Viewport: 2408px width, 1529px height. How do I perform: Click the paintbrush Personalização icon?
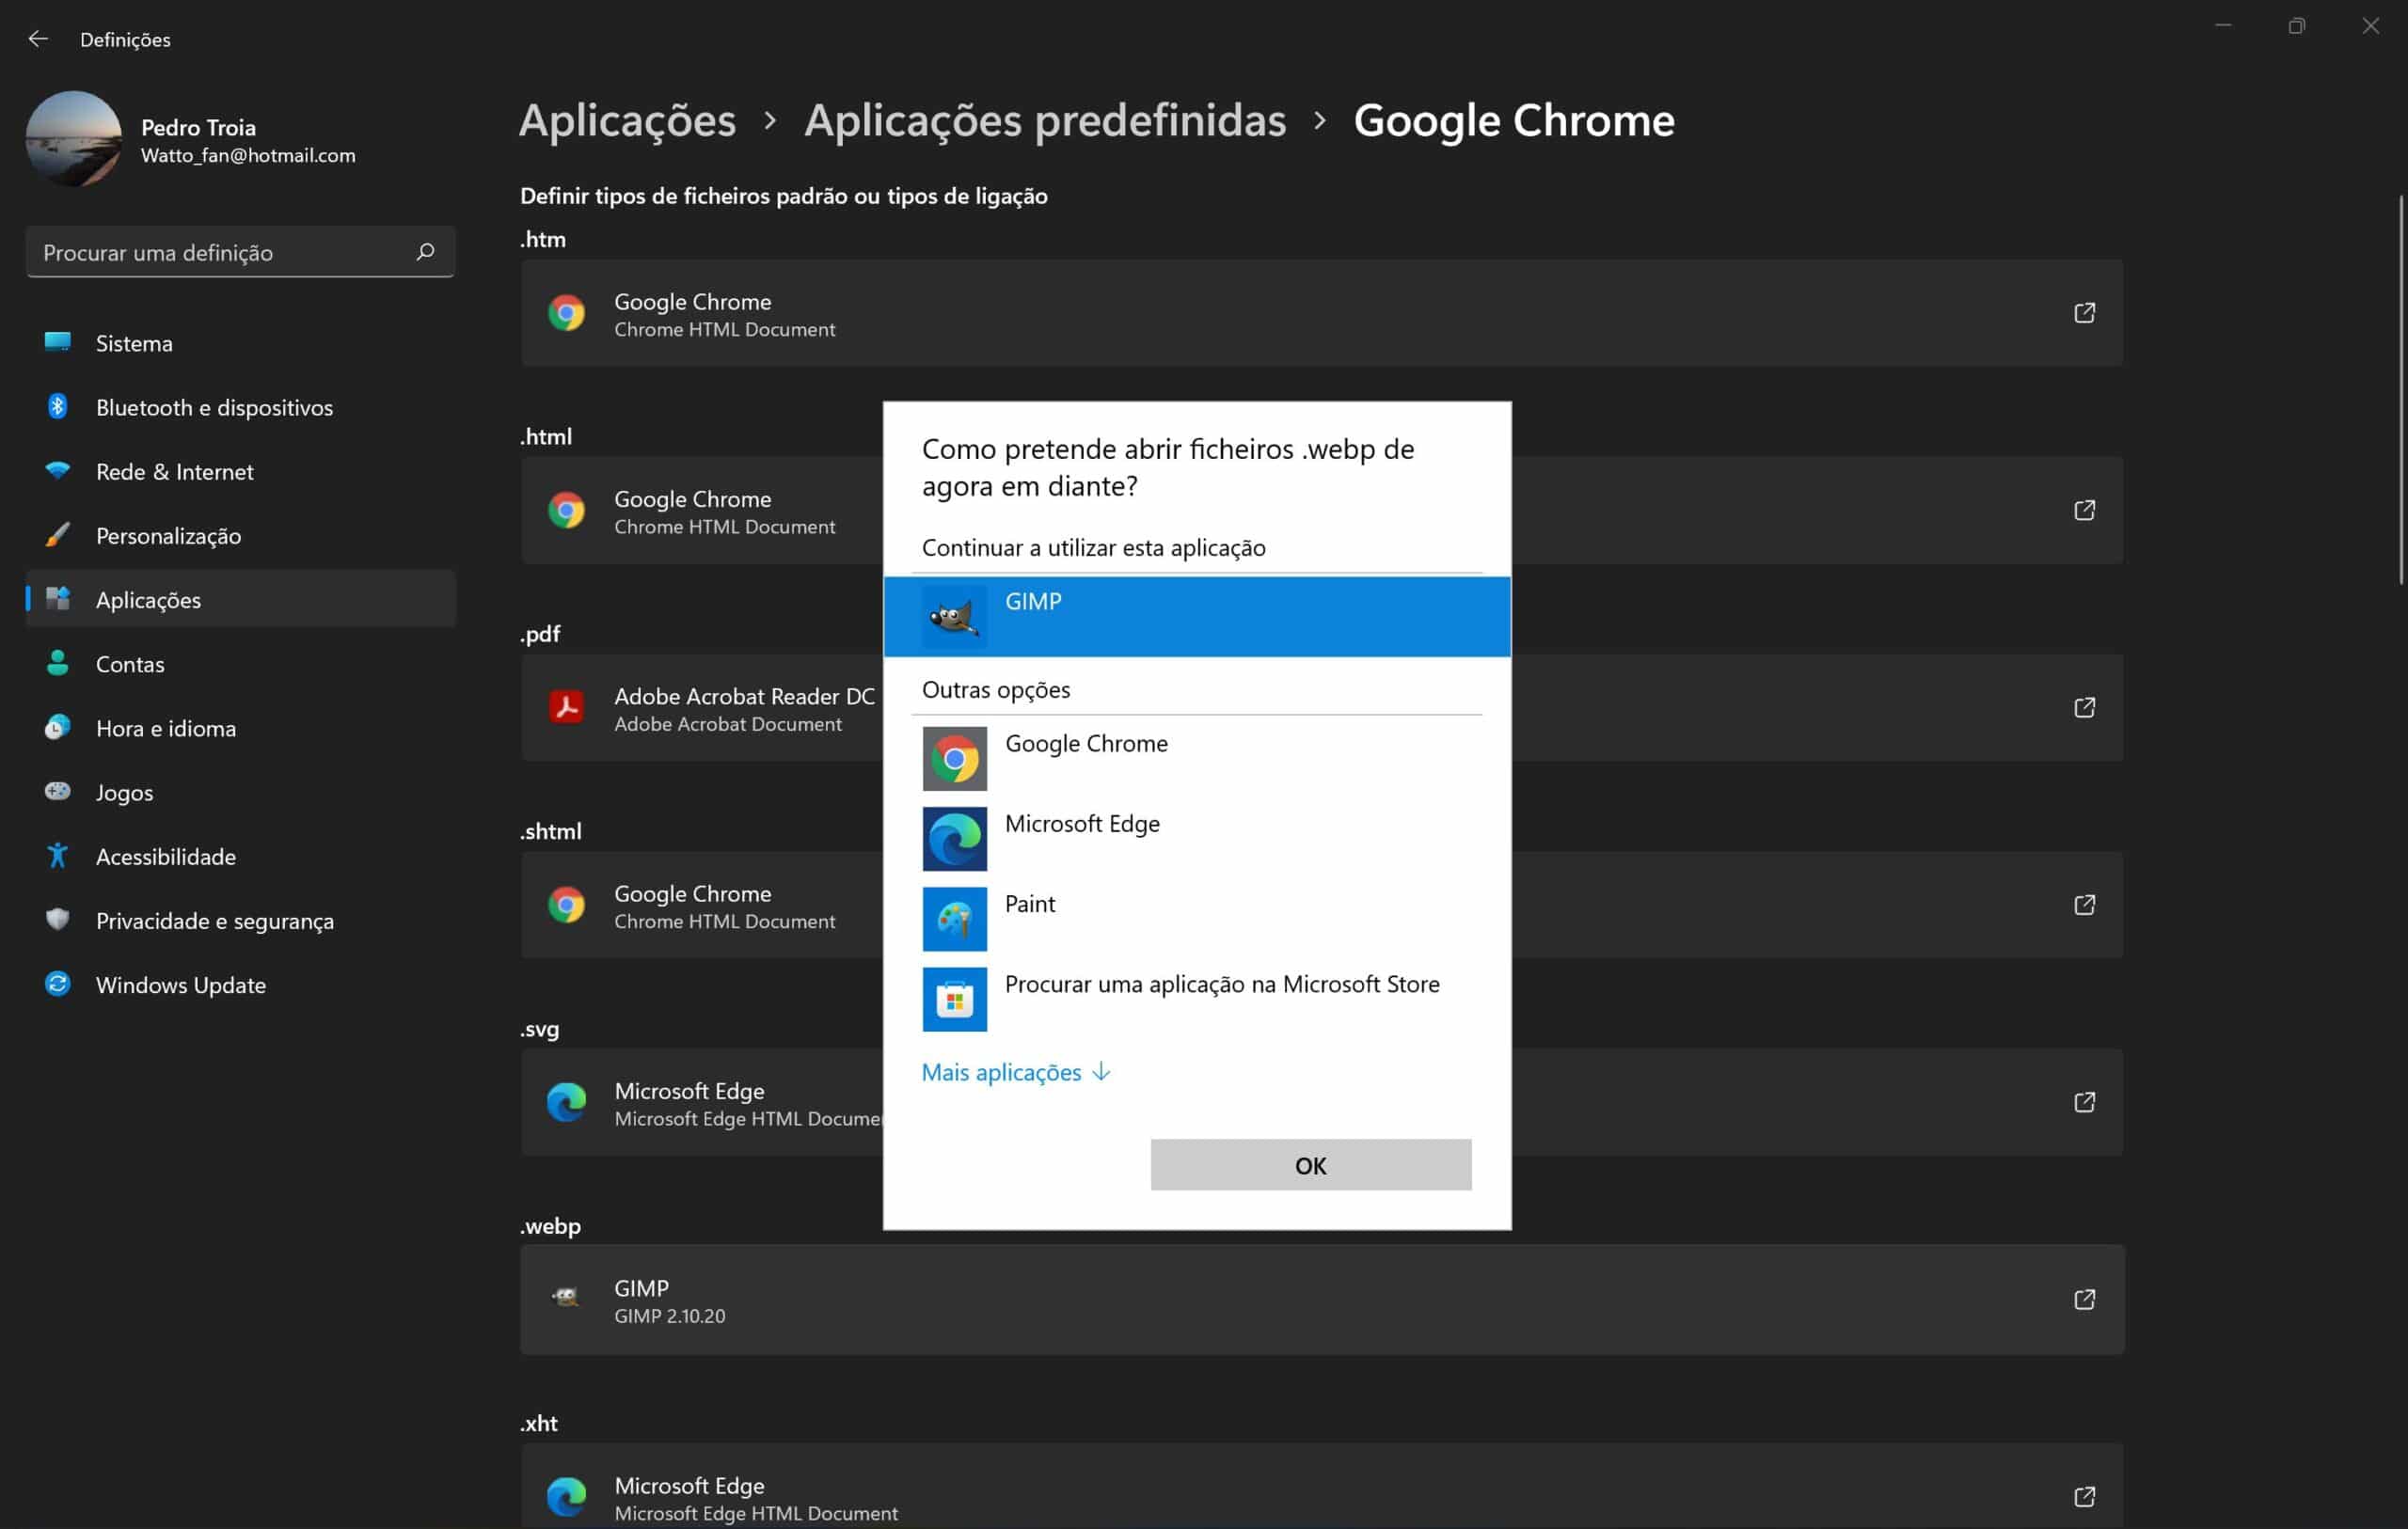(x=58, y=534)
